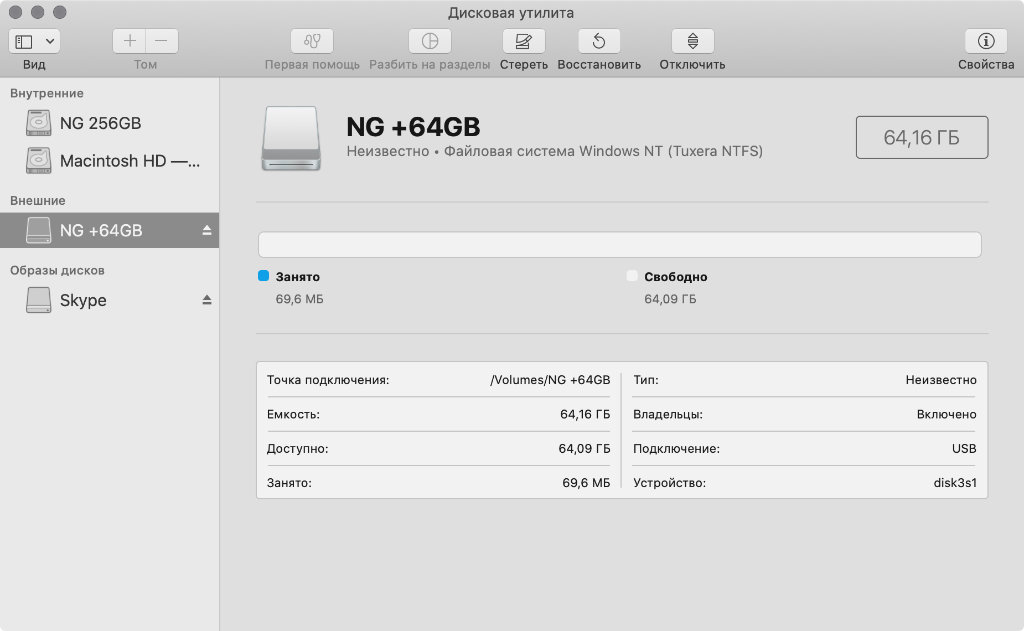
Task: Click the NG 256GB hard drive icon
Action: [x=39, y=123]
